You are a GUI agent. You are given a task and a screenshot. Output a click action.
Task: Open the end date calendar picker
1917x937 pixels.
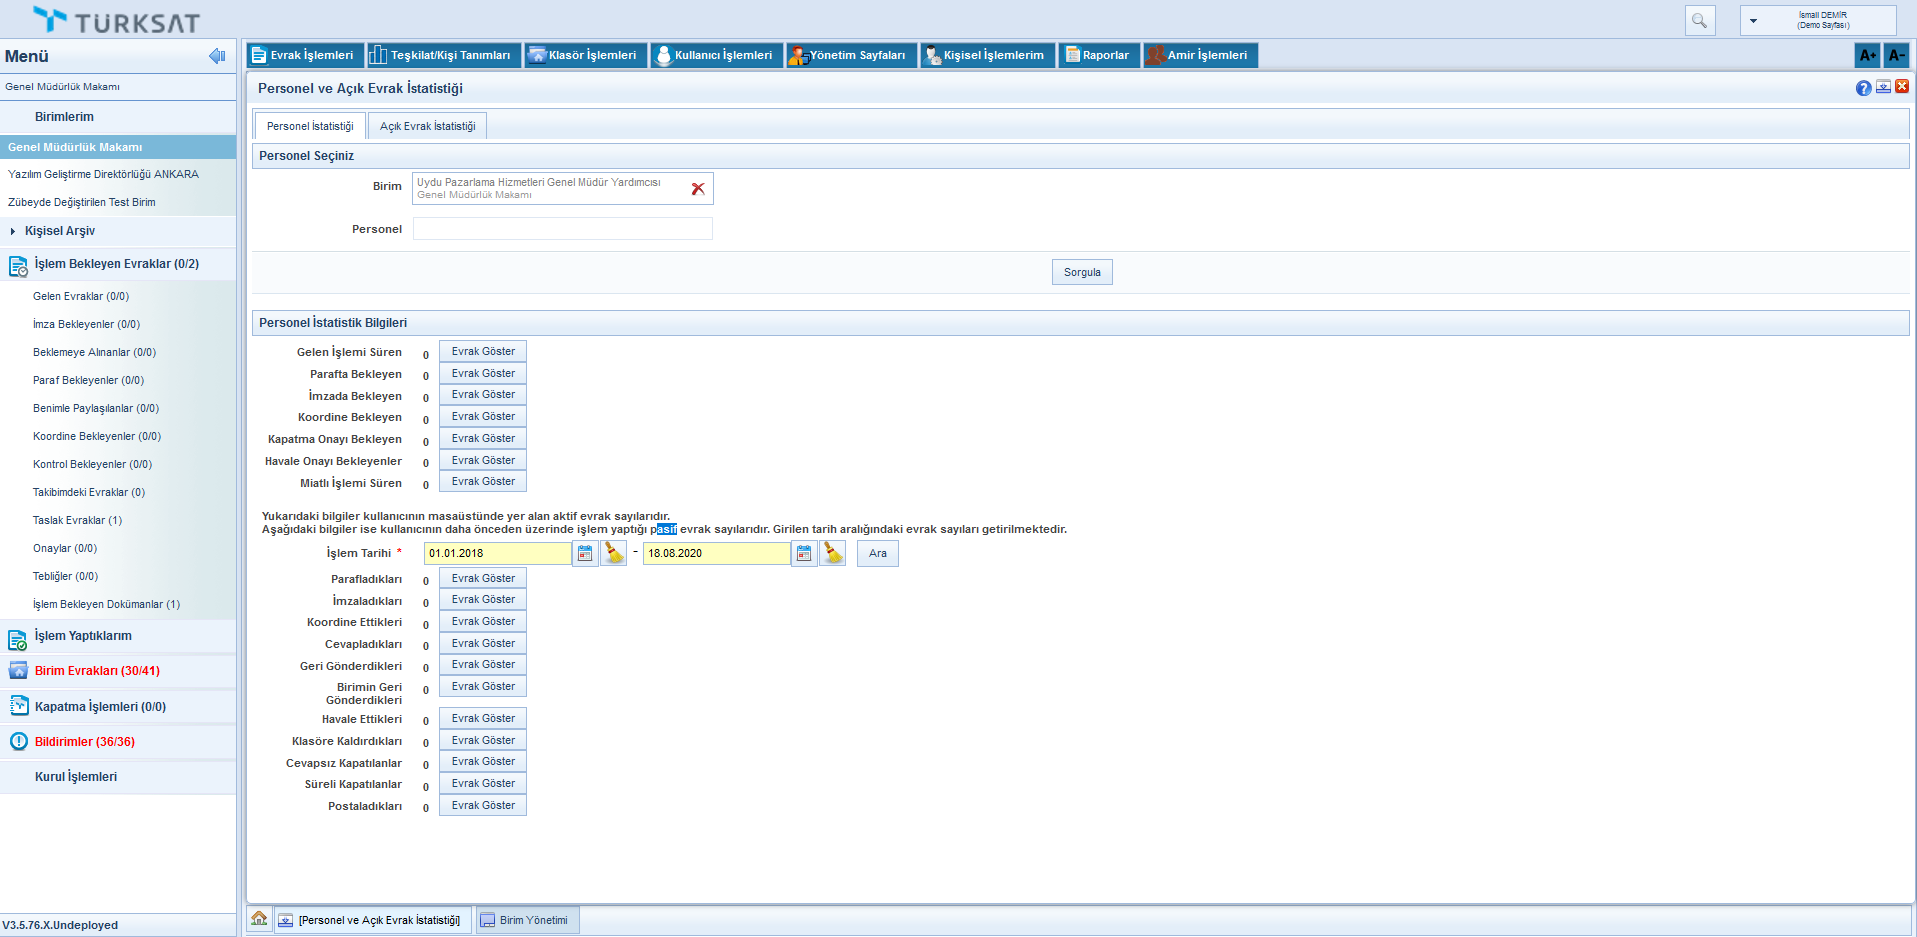coord(804,553)
